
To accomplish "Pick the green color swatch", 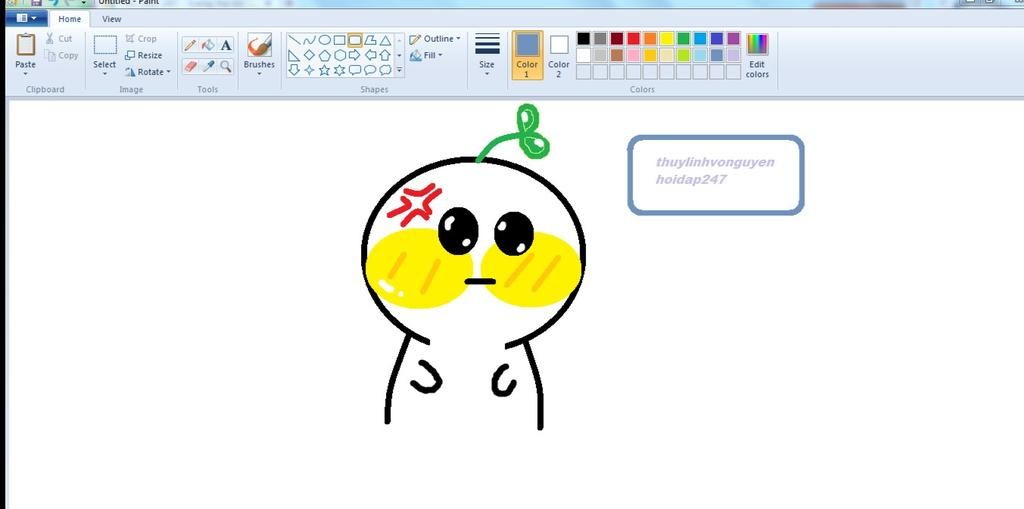I will point(684,39).
